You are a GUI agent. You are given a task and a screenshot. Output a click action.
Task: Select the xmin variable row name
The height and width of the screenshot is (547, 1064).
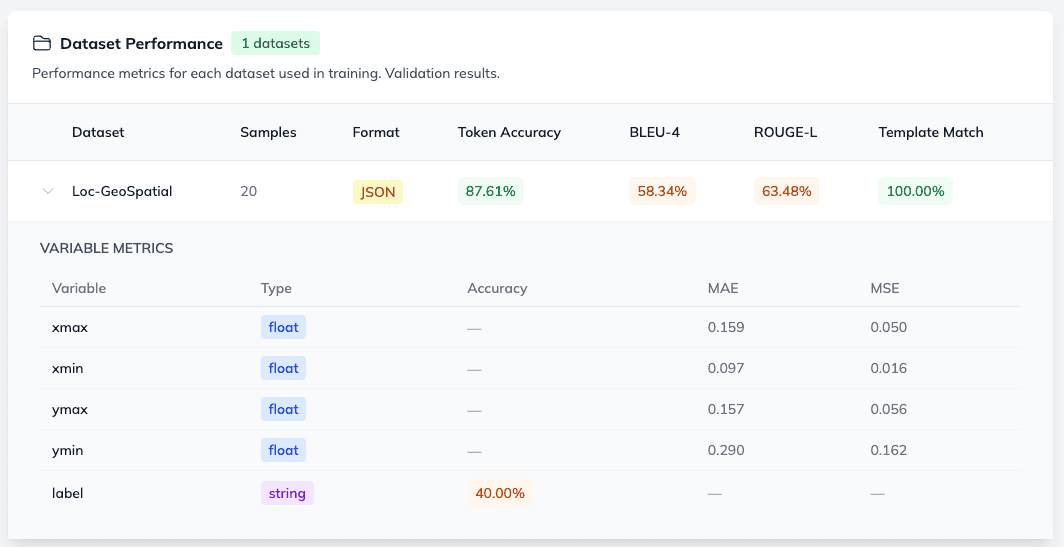[x=69, y=369]
